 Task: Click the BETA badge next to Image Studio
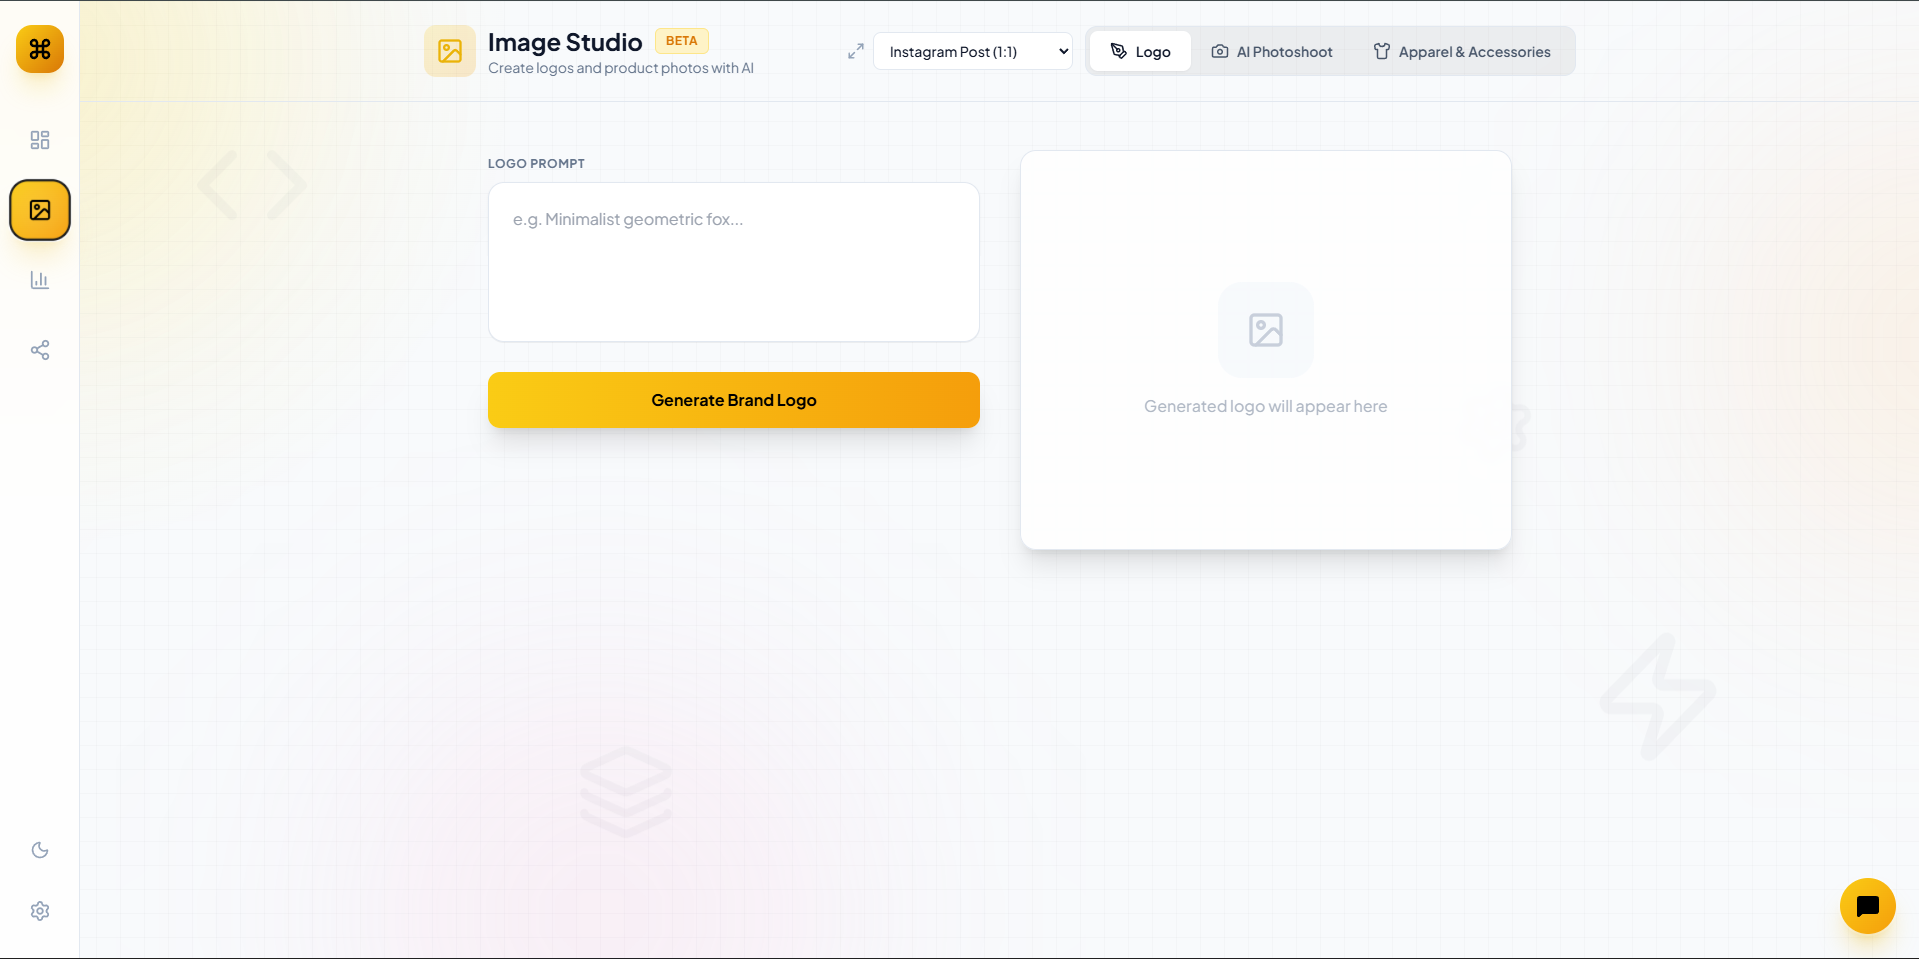point(682,40)
